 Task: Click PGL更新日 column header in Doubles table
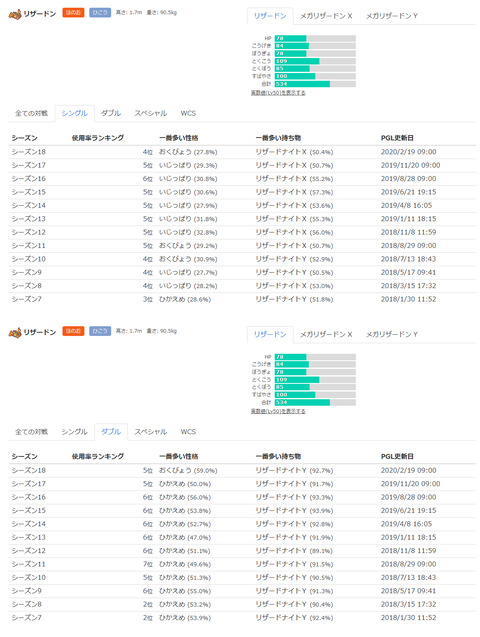pos(397,457)
